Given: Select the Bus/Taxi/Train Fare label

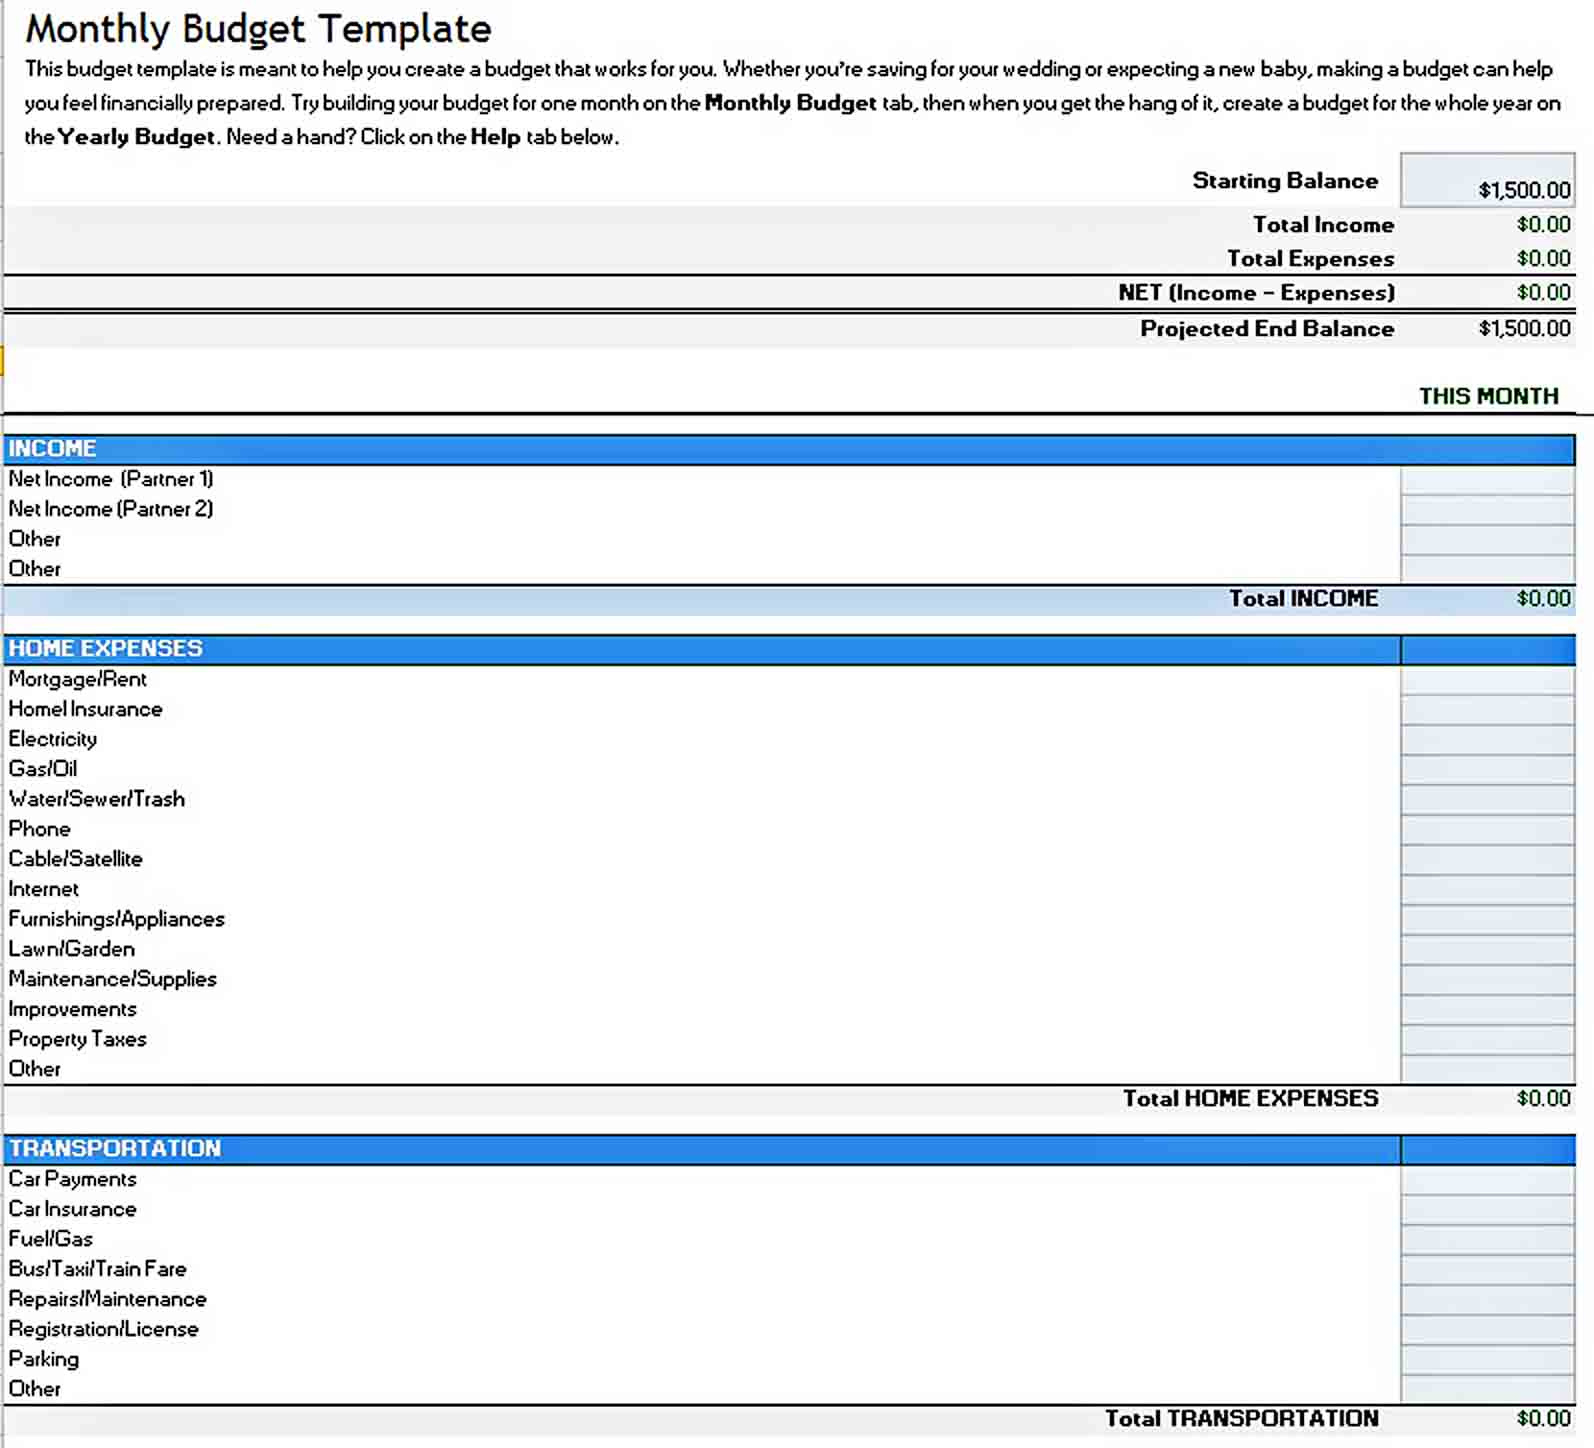Looking at the screenshot, I should 98,1269.
